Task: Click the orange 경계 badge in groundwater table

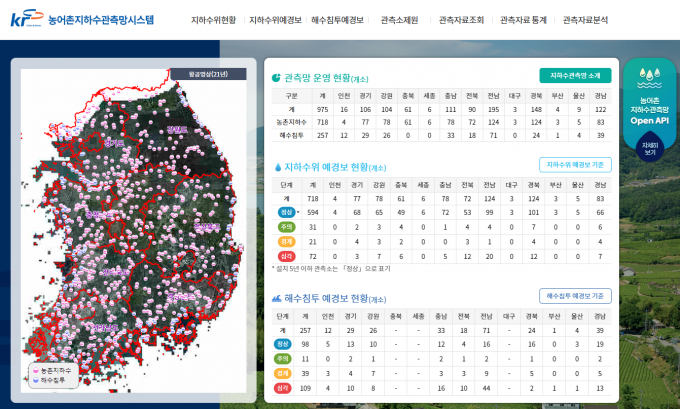Action: click(286, 241)
